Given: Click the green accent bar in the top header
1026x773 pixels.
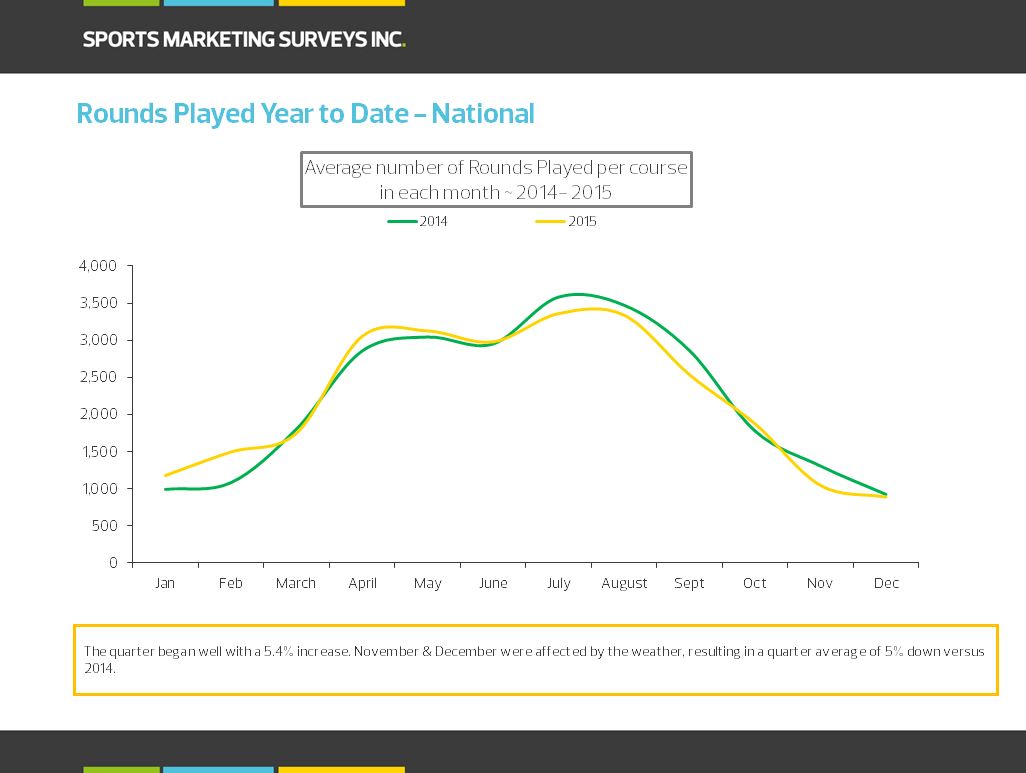Looking at the screenshot, I should click(x=121, y=3).
